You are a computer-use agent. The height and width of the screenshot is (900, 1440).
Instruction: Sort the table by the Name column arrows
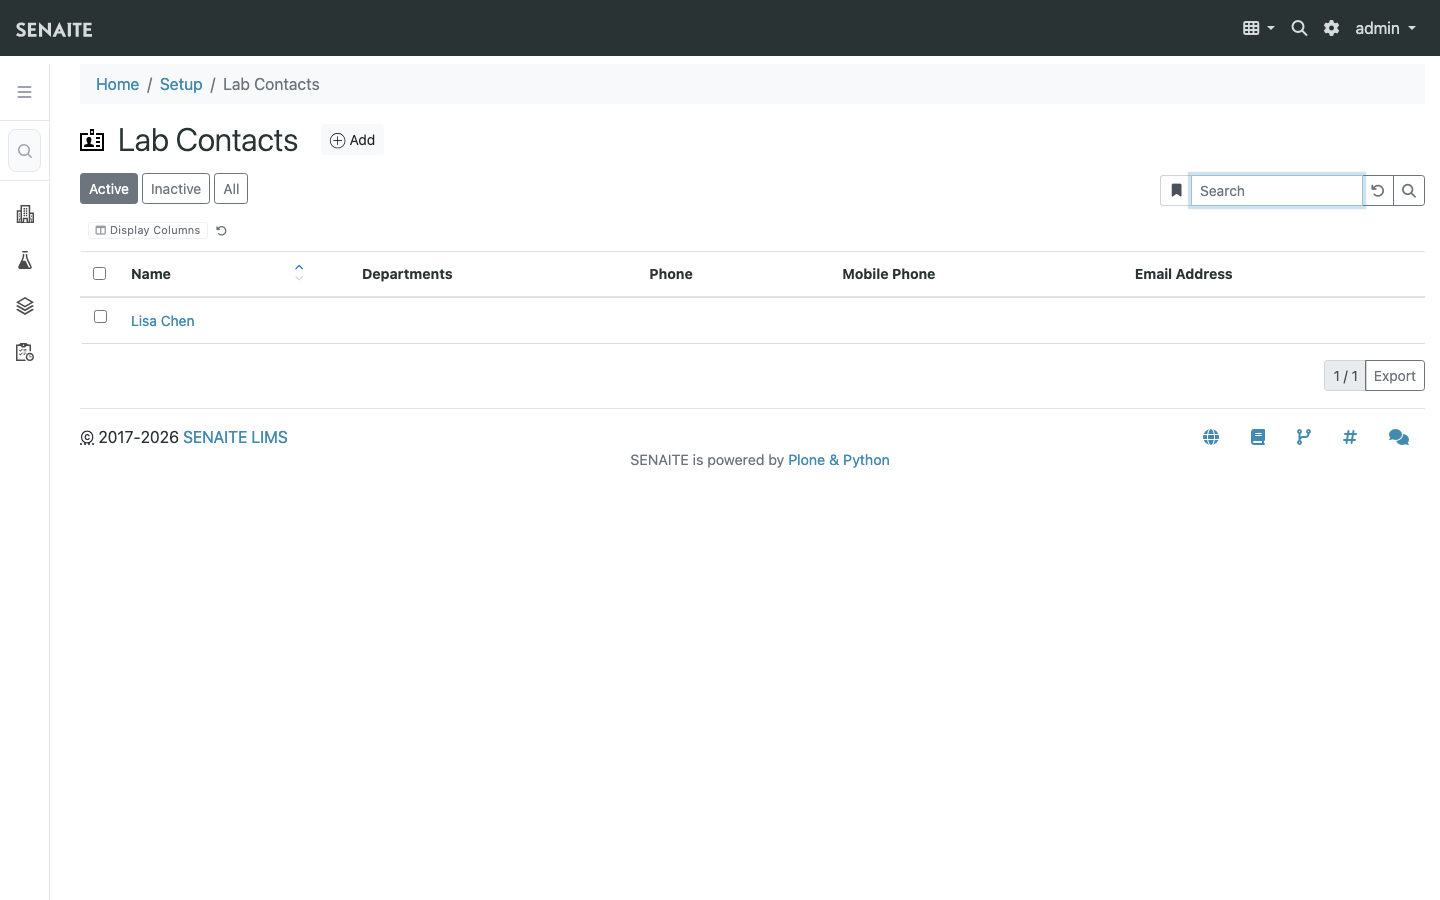[299, 272]
